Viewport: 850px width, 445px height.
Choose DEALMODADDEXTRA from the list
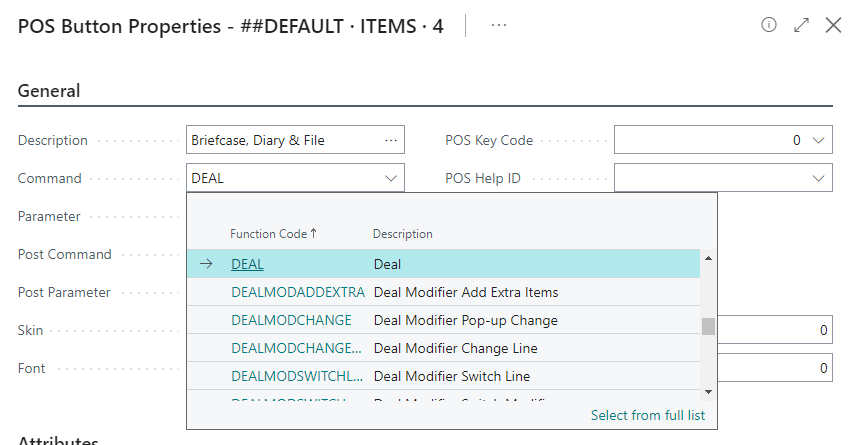[x=297, y=292]
